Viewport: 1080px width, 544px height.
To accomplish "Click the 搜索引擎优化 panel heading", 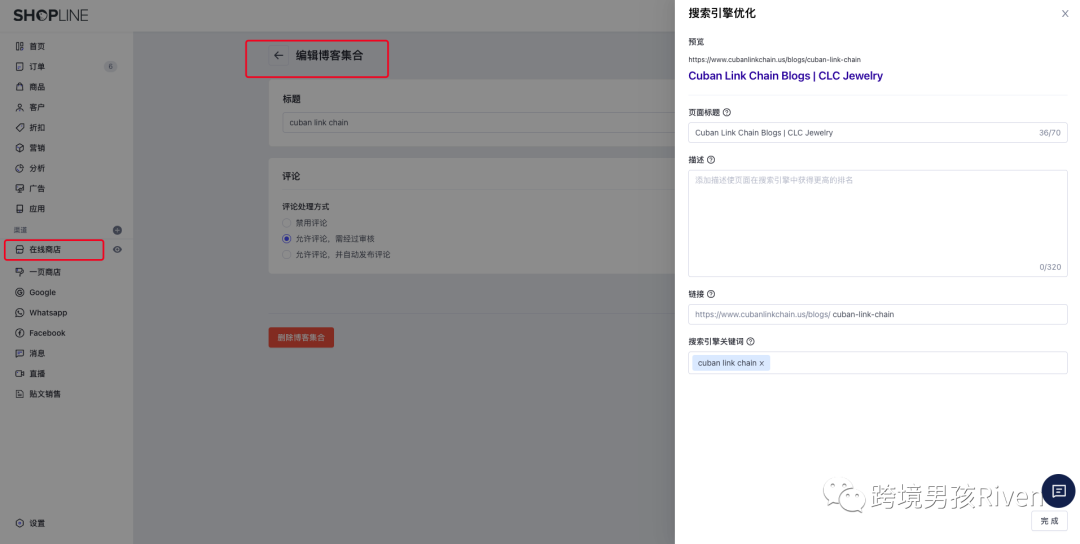I will (722, 13).
